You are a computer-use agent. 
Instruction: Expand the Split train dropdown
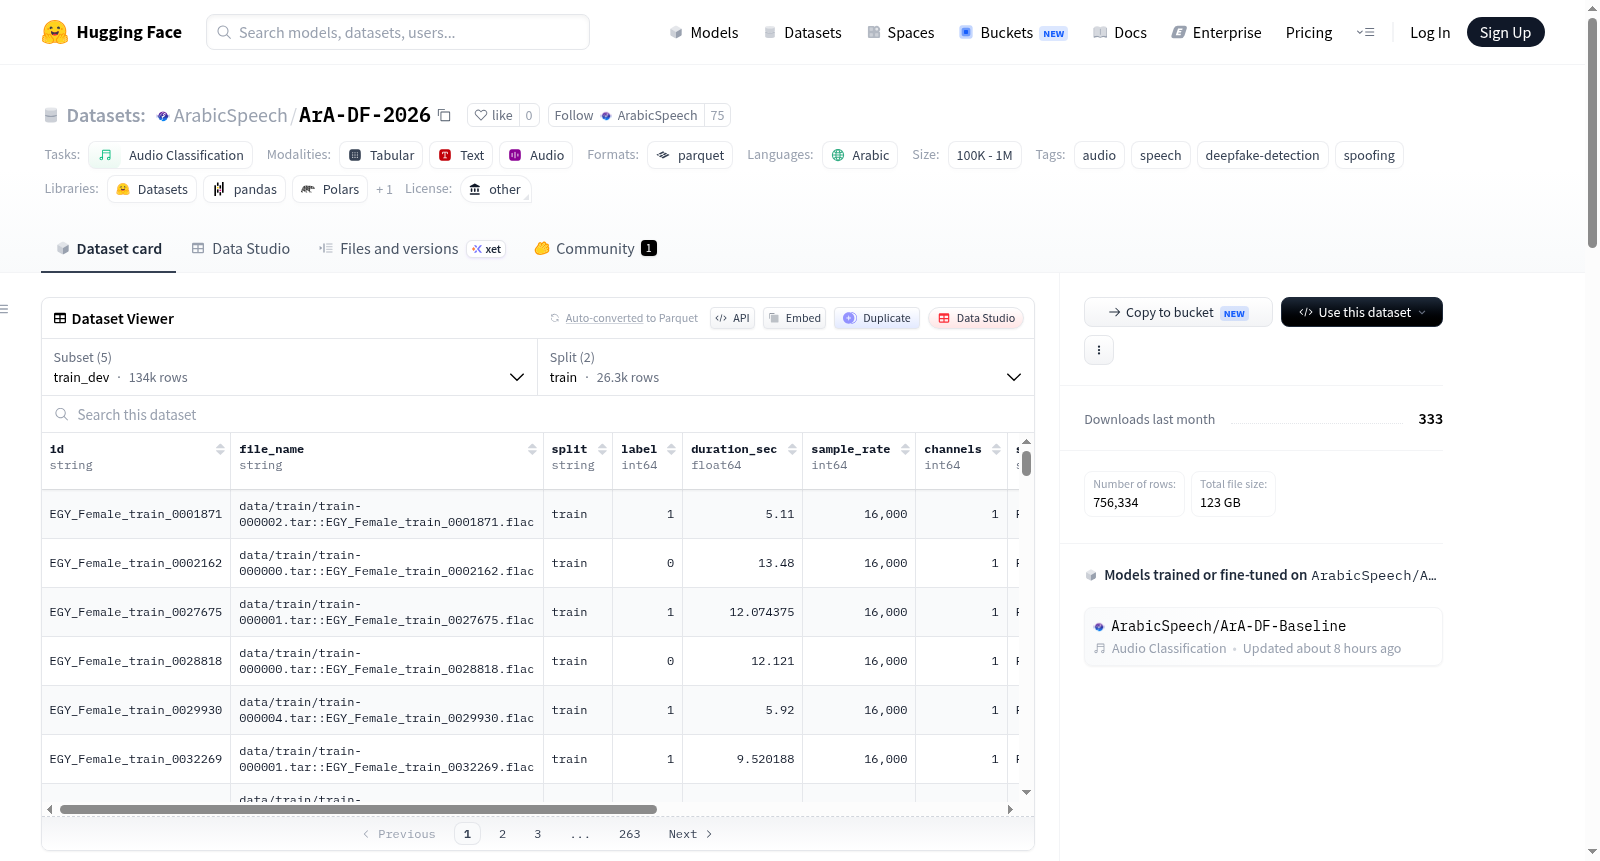786,367
